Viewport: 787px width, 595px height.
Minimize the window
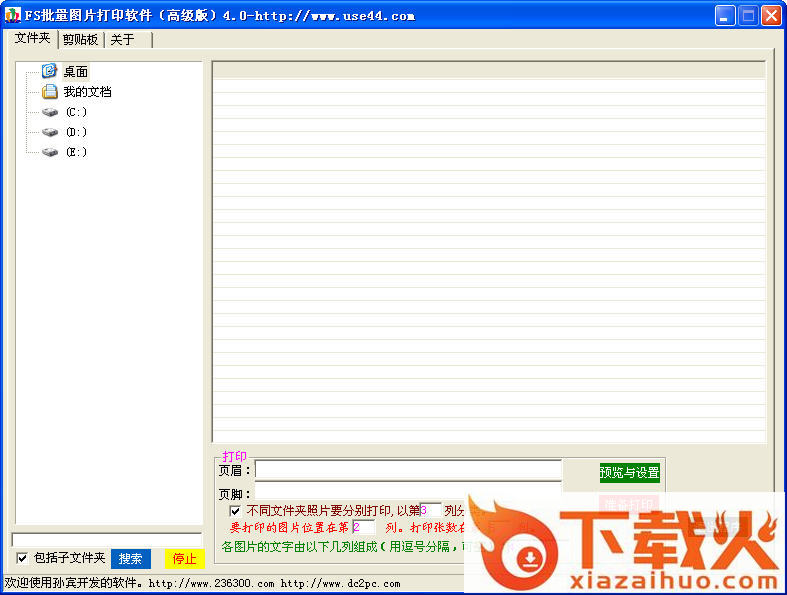click(724, 16)
